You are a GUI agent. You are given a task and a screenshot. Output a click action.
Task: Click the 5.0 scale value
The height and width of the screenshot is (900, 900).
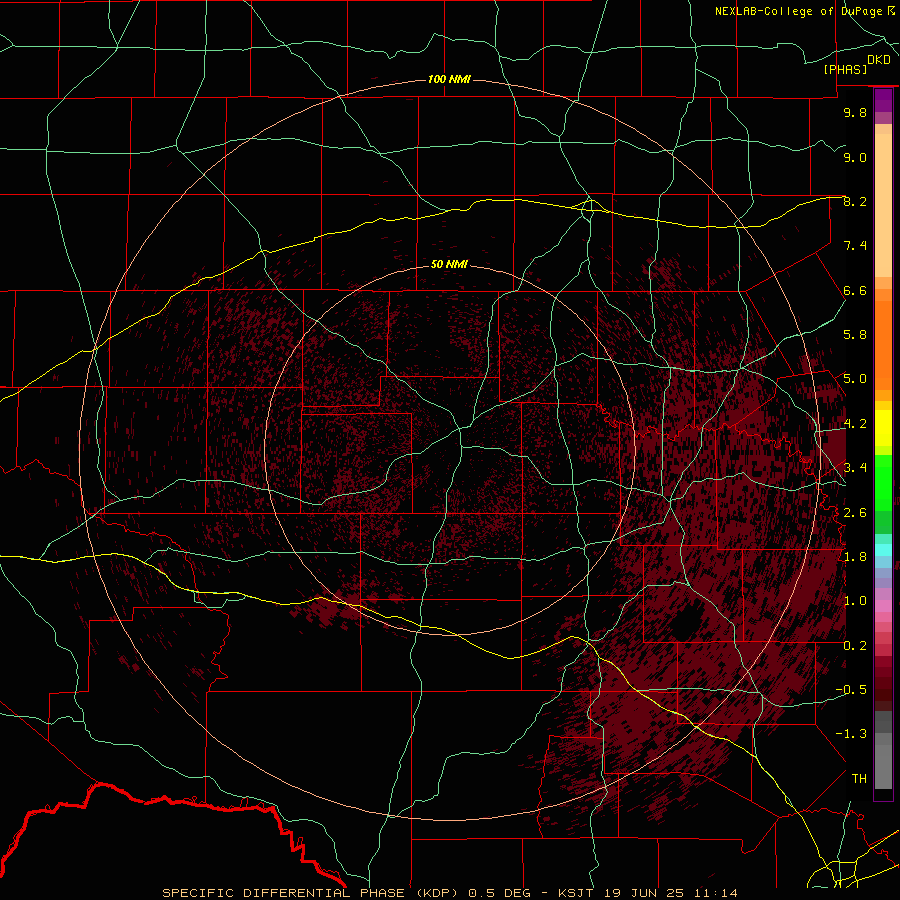point(855,379)
